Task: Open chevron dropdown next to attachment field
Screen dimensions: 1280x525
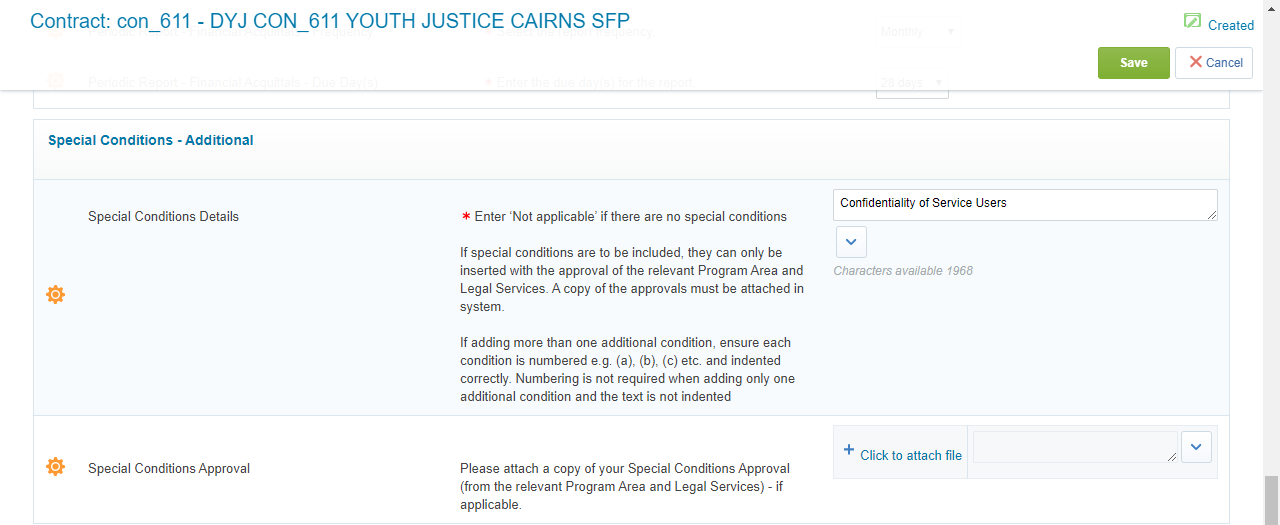Action: coord(1197,447)
